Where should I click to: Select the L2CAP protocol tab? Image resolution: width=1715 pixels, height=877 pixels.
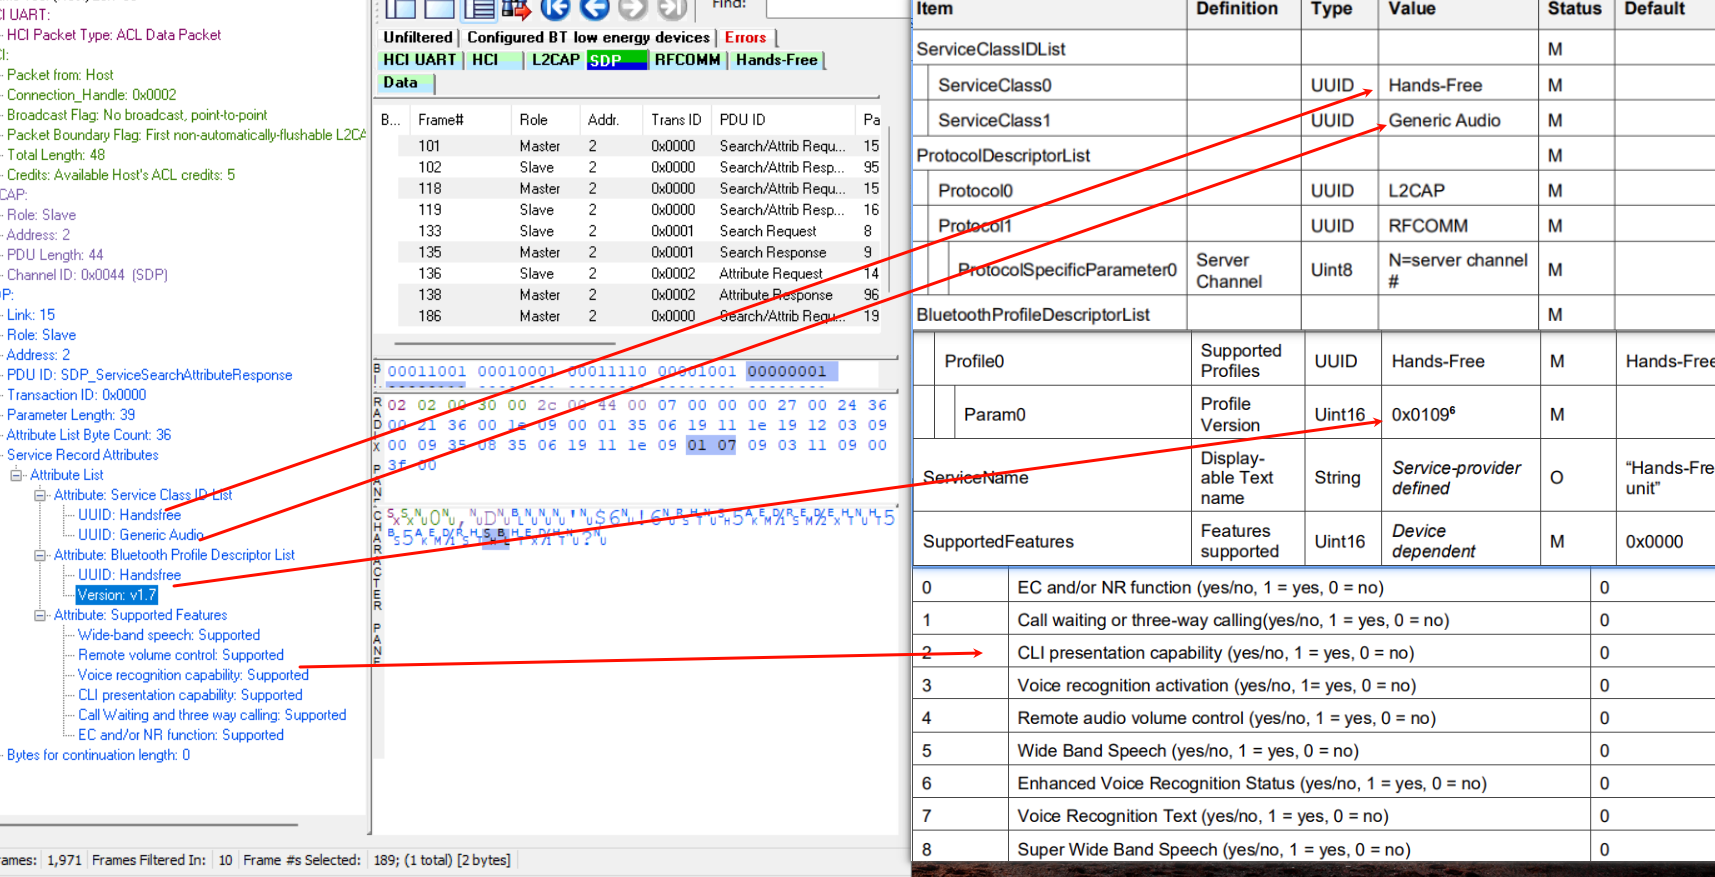(x=555, y=60)
